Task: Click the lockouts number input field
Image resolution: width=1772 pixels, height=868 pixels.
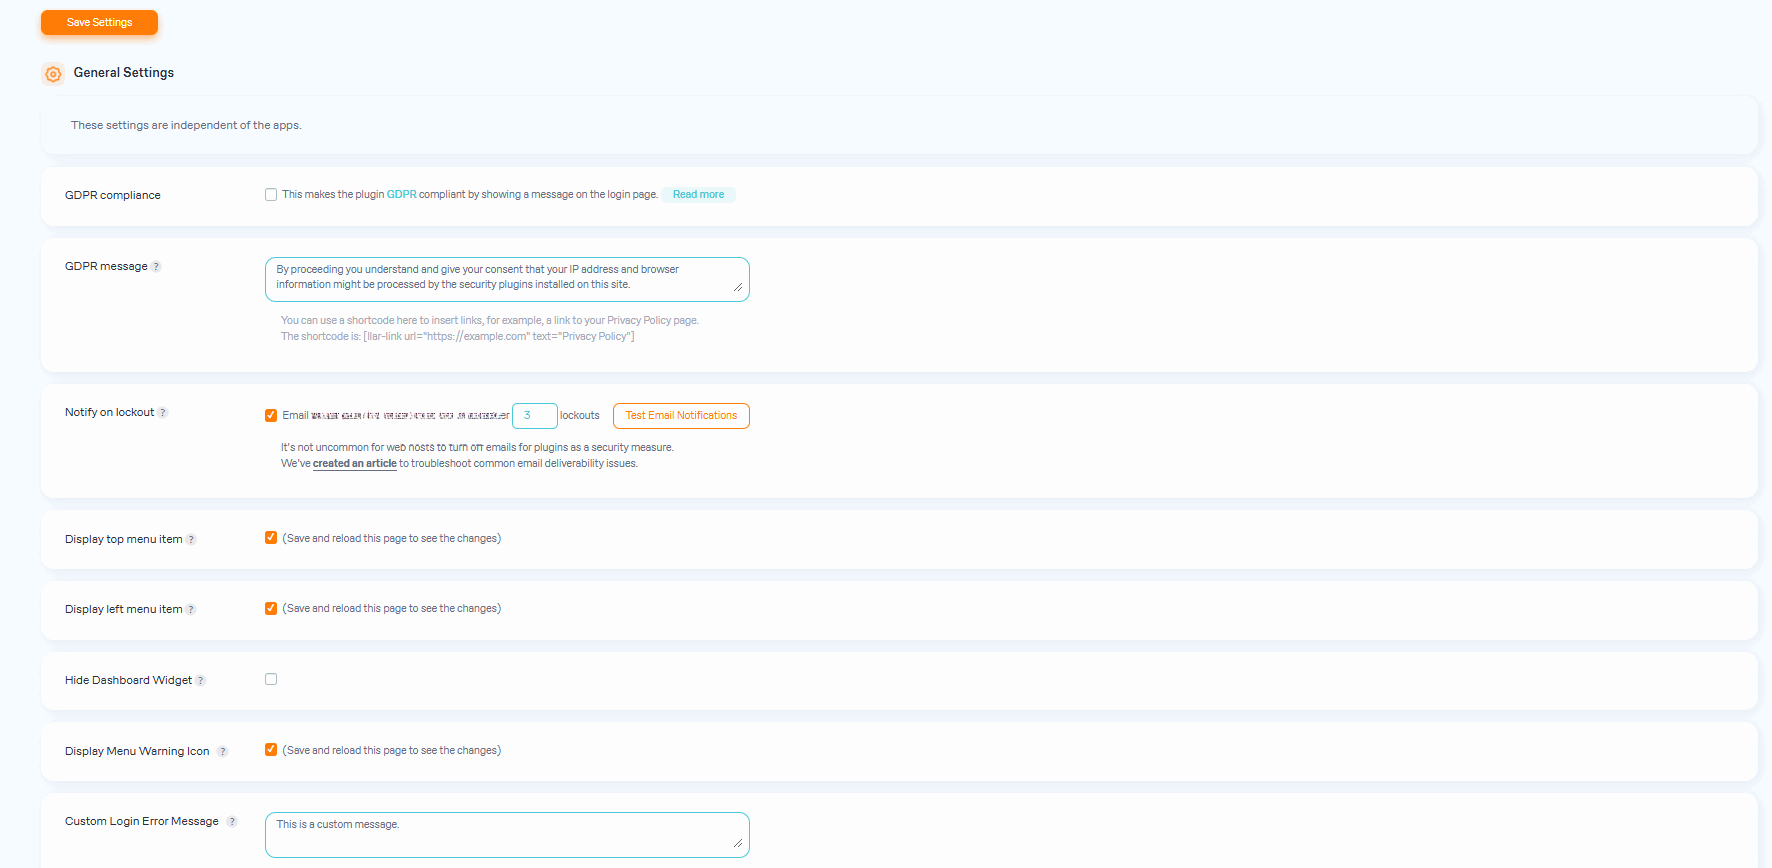Action: (x=534, y=416)
